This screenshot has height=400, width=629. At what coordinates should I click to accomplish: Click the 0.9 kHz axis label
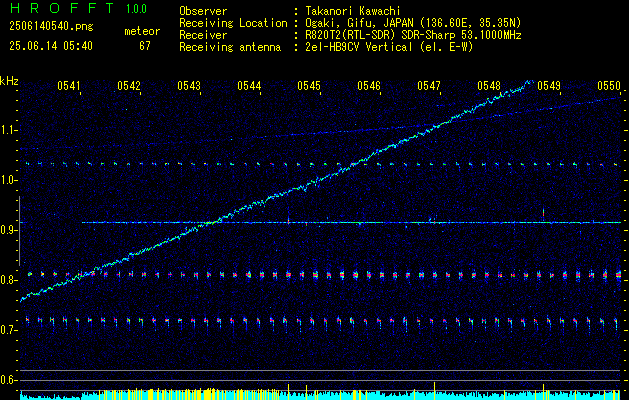7,230
